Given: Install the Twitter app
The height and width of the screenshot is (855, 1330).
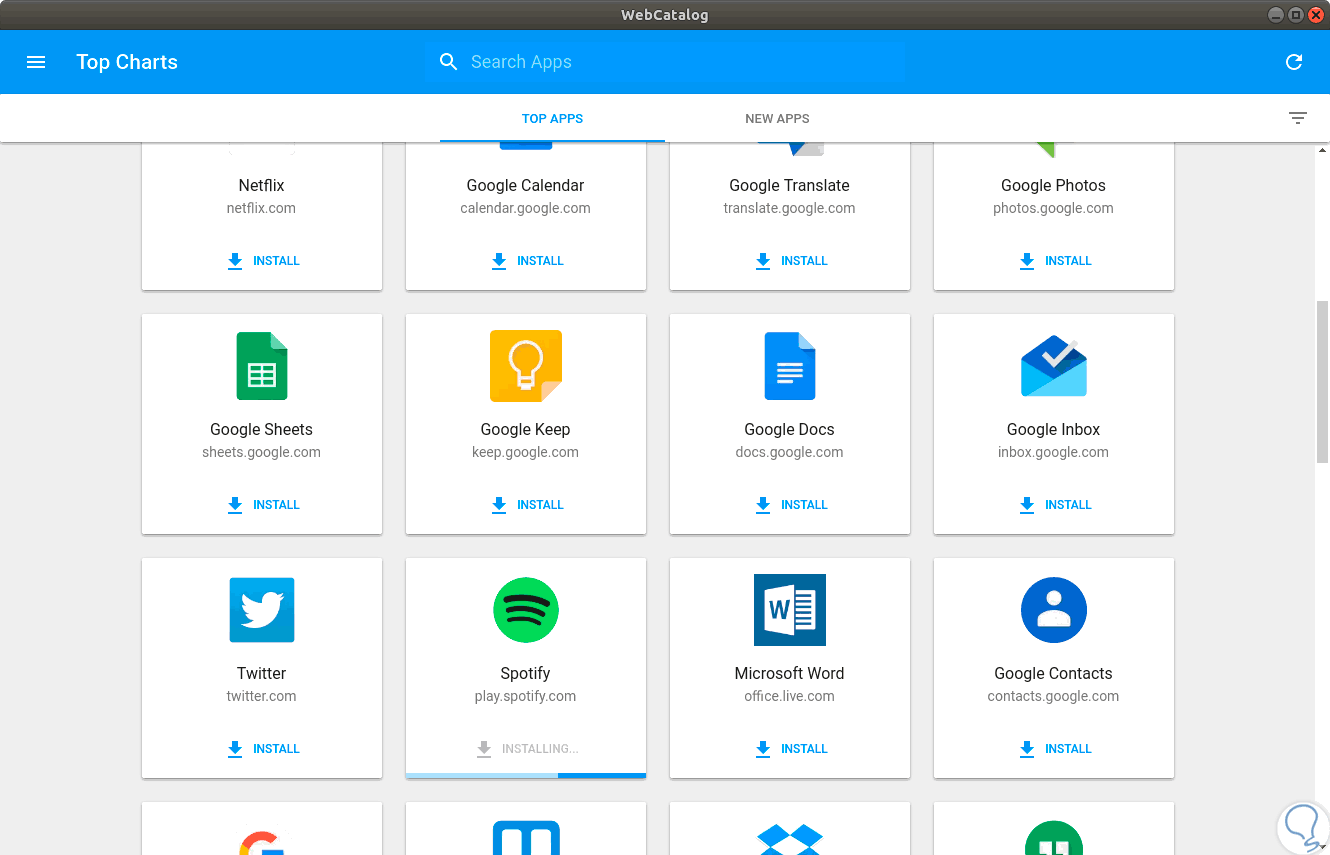Looking at the screenshot, I should (262, 749).
